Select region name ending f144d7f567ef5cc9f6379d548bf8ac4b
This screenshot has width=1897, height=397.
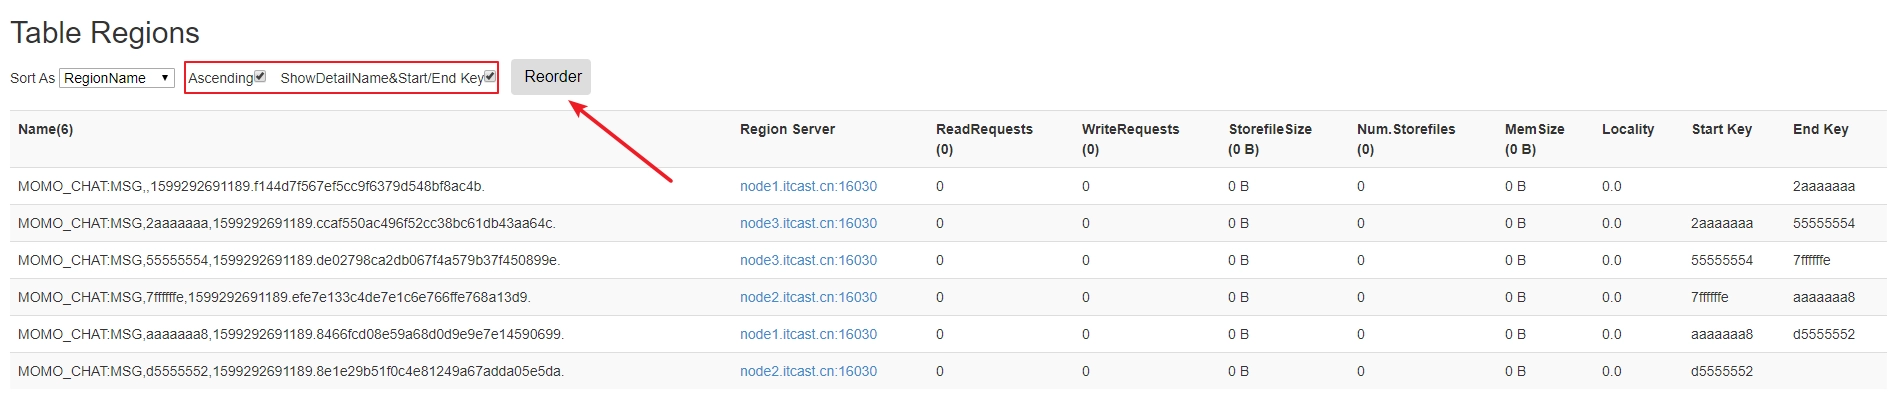click(x=251, y=186)
